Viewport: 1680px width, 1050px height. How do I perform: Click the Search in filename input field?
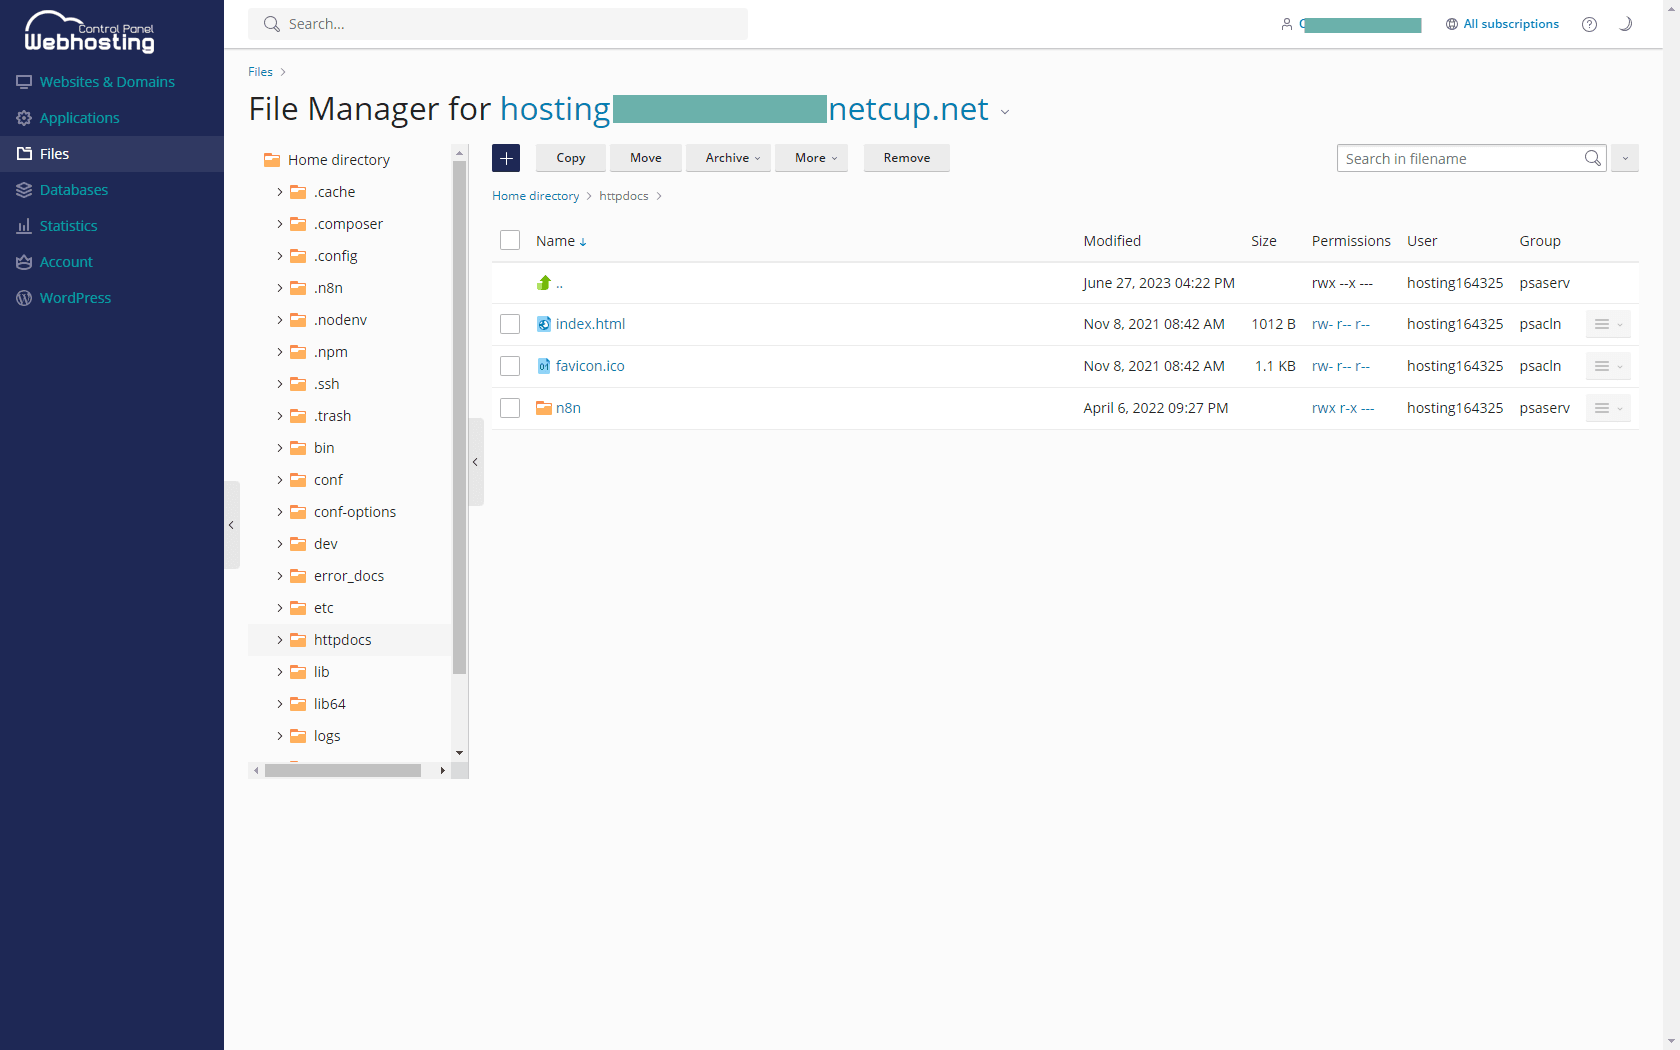coord(1460,158)
